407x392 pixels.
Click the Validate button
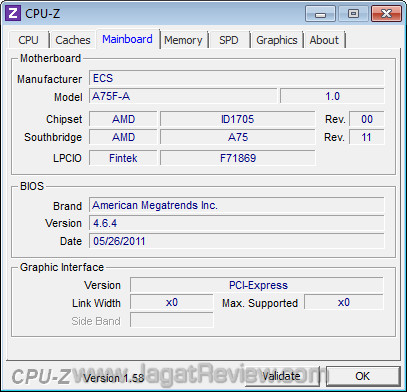click(x=281, y=376)
